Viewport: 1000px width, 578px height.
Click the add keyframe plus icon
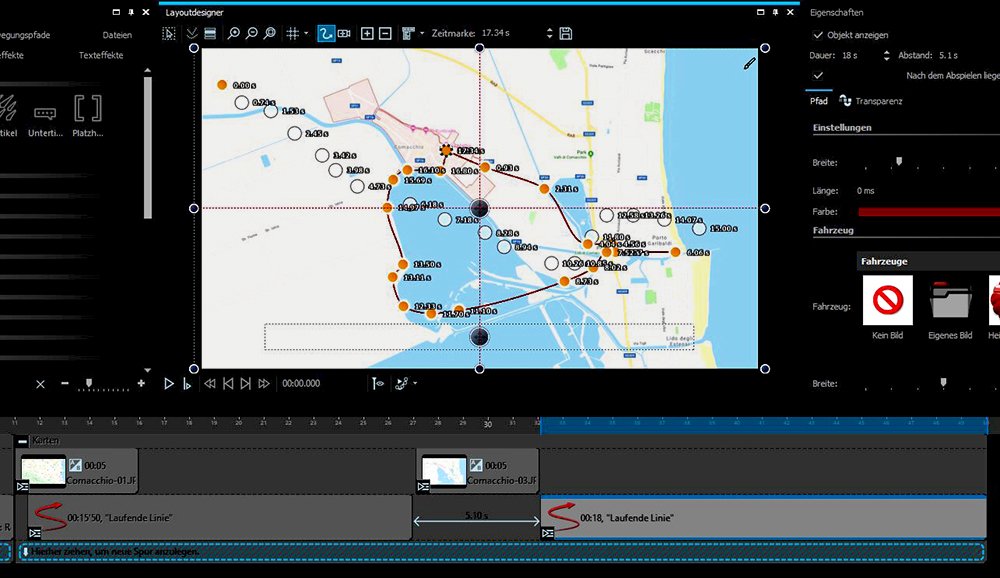(x=367, y=34)
